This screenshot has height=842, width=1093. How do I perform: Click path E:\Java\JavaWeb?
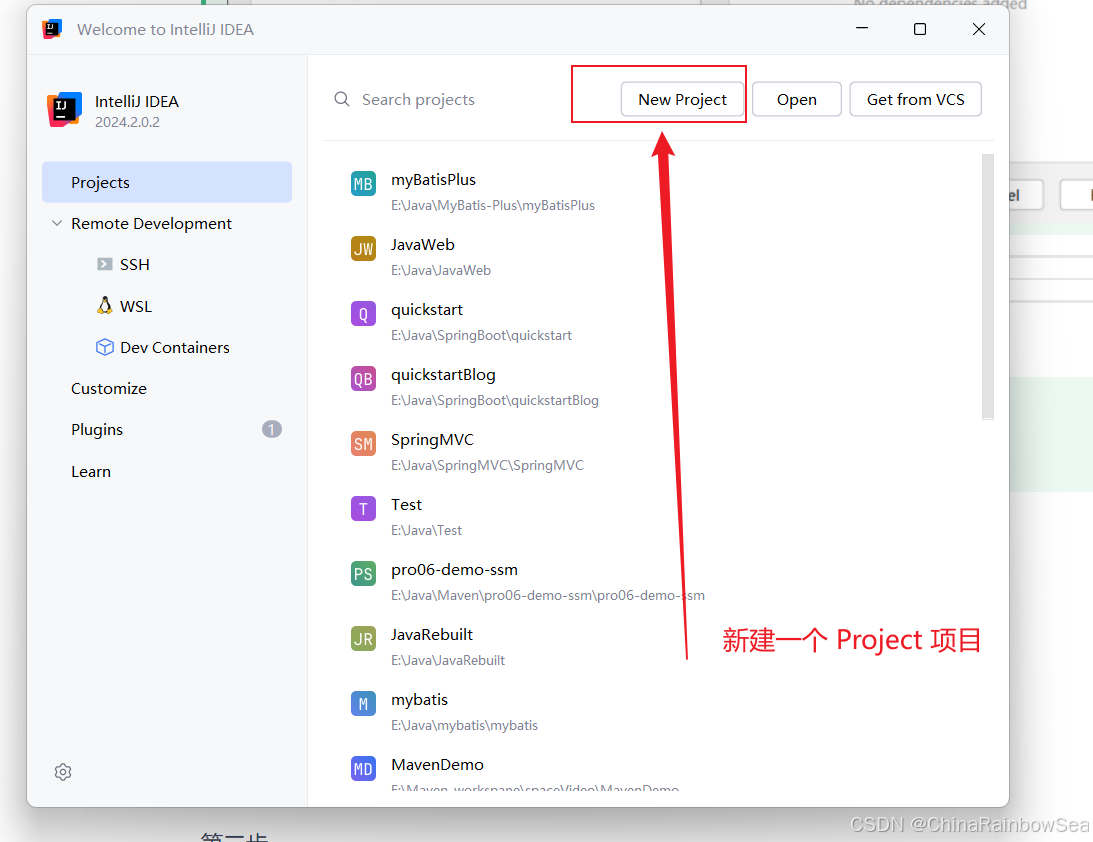tap(441, 270)
